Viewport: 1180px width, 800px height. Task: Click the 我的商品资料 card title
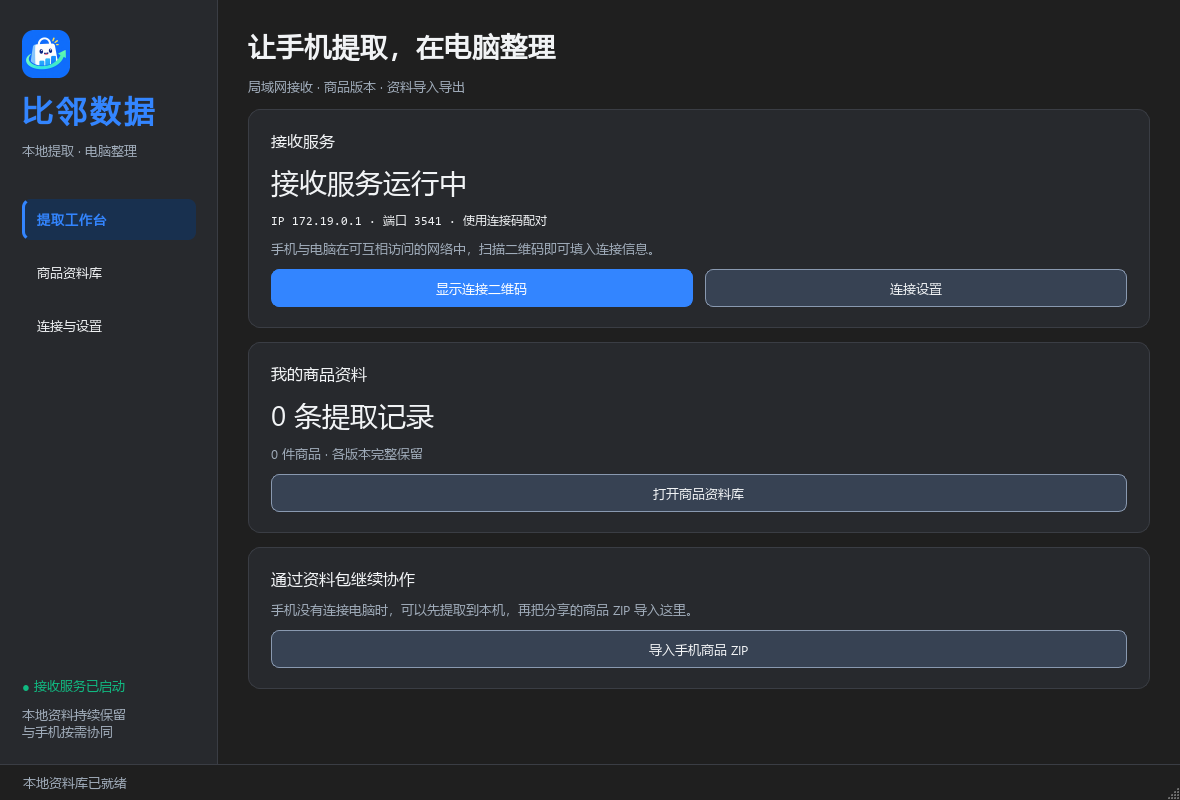(x=319, y=375)
